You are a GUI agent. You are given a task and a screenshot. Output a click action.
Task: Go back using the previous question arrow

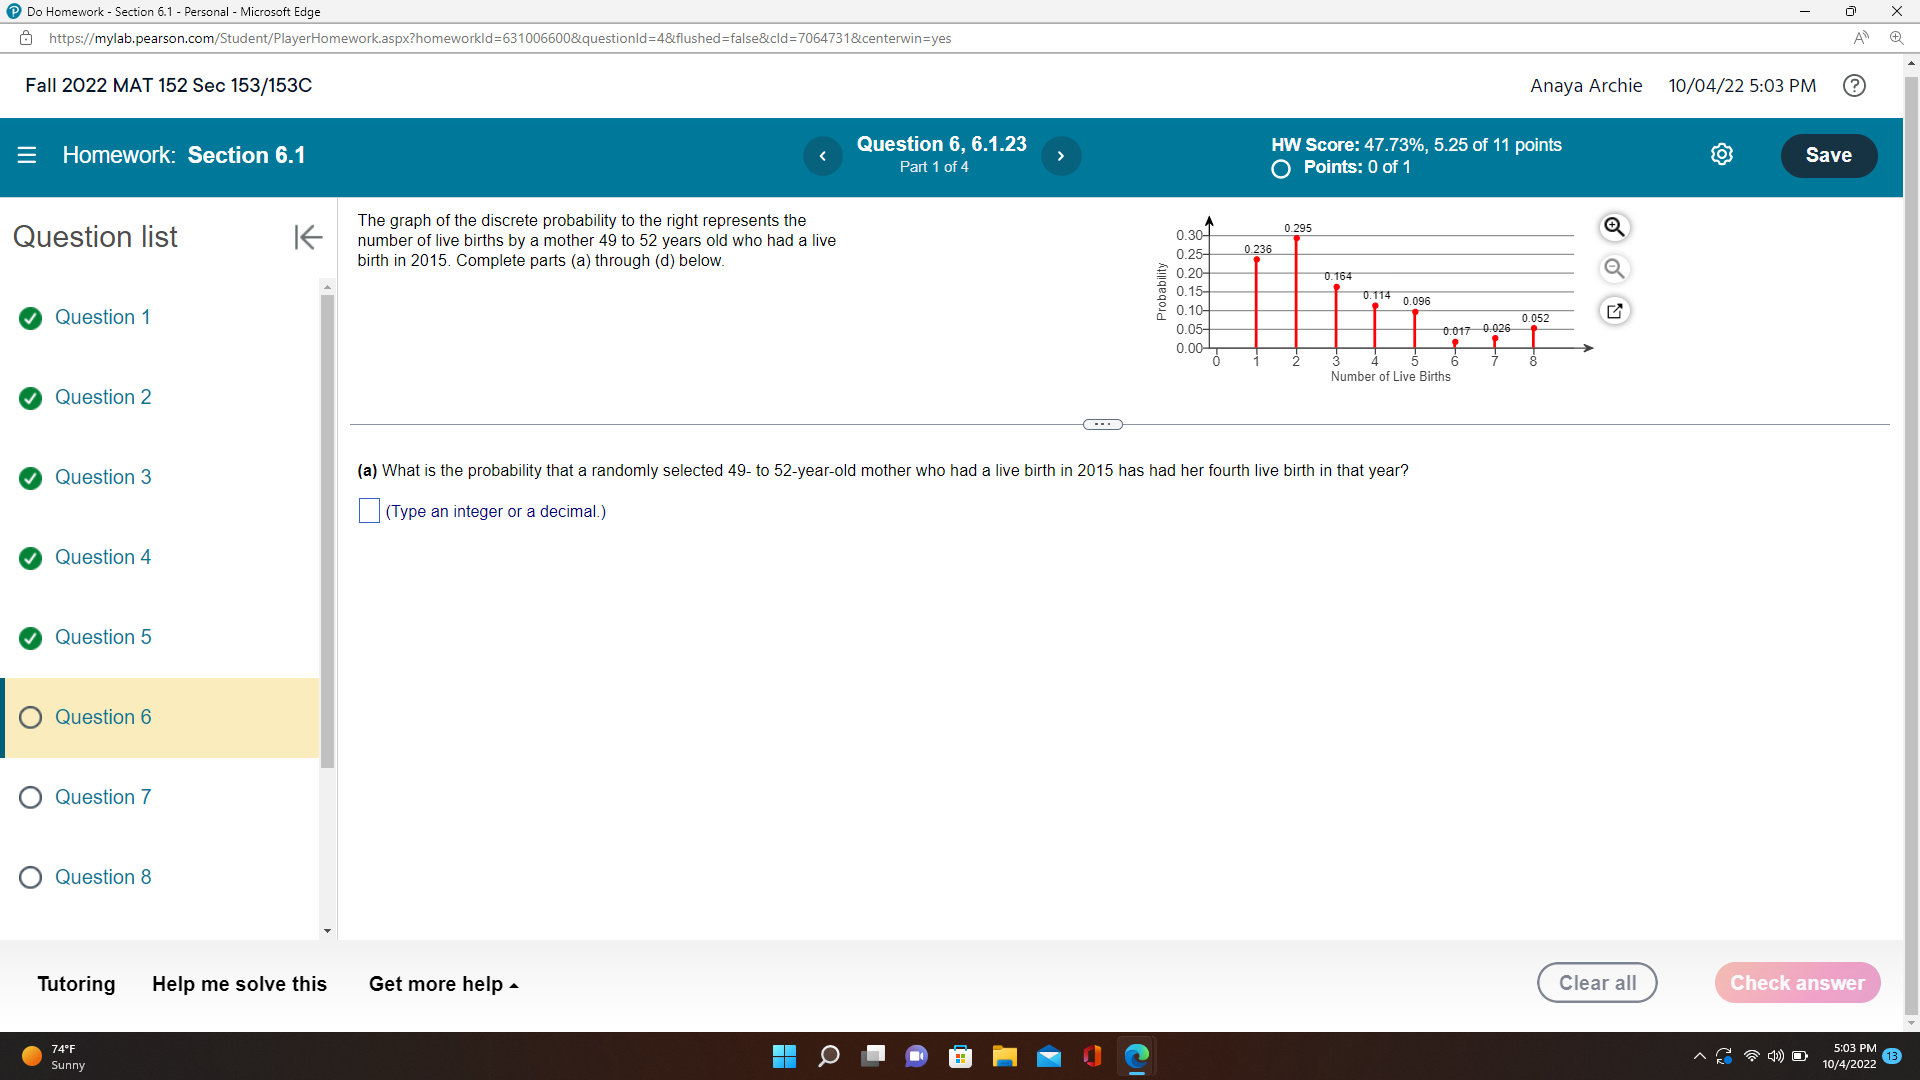[823, 156]
